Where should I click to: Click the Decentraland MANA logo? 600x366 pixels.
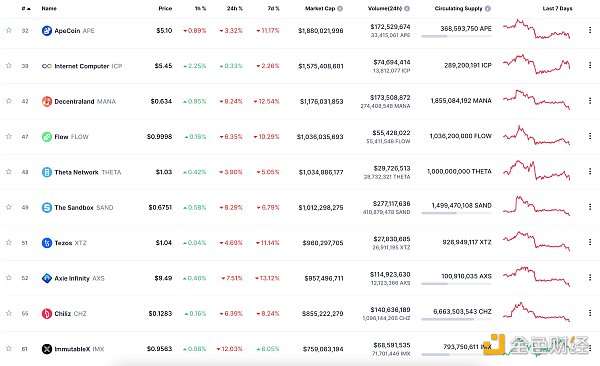click(47, 101)
